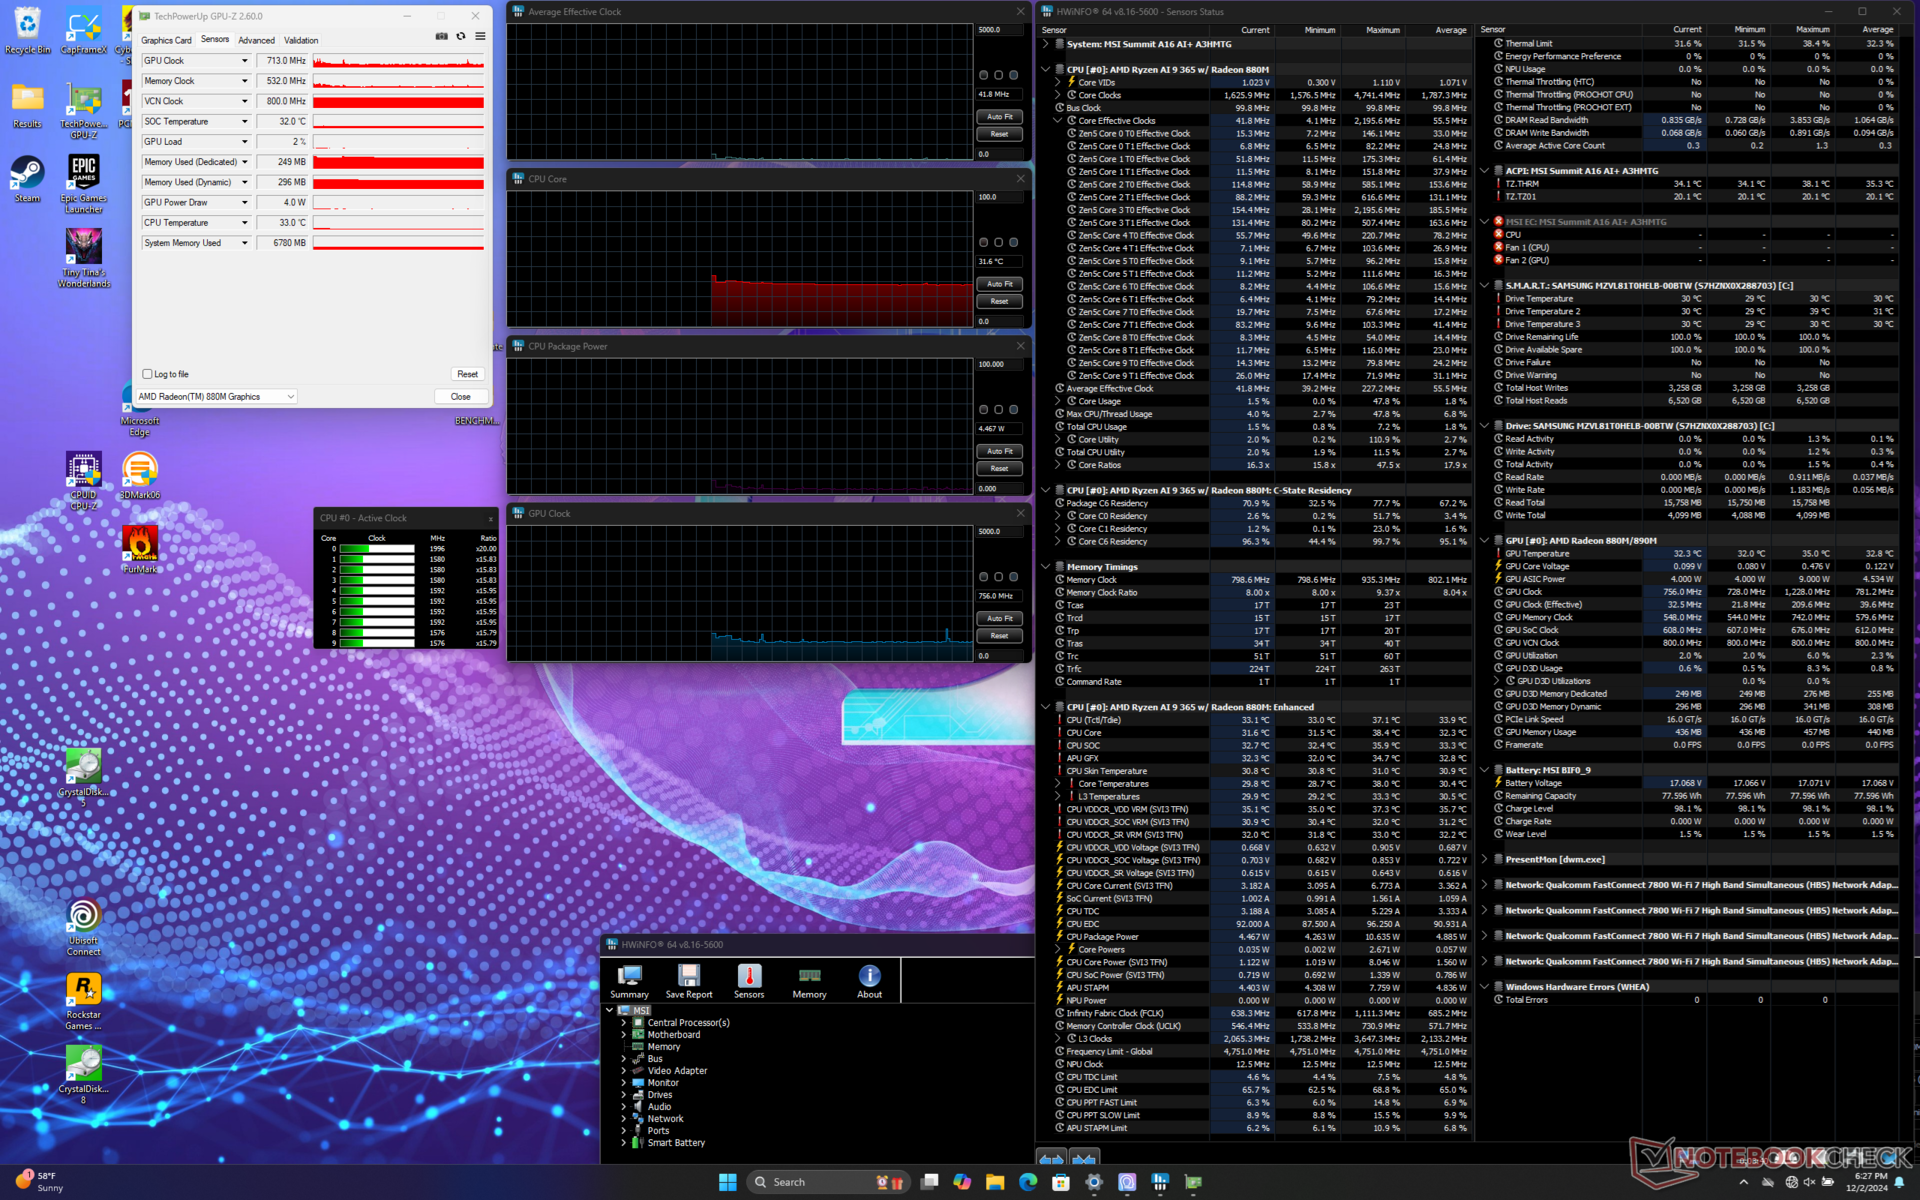This screenshot has width=1920, height=1200.
Task: Click Reset in CPU Core graph window
Action: 999,301
